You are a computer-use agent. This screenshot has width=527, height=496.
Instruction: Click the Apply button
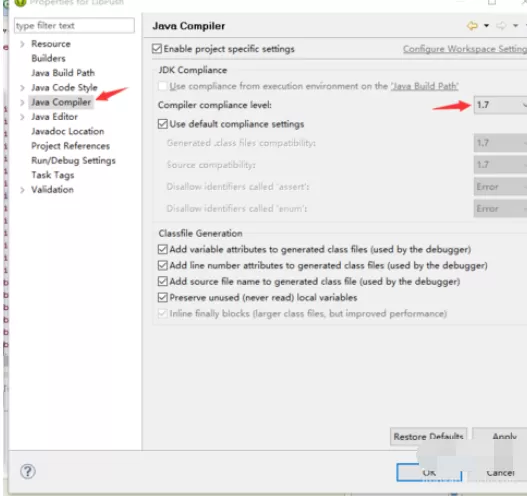tap(500, 437)
